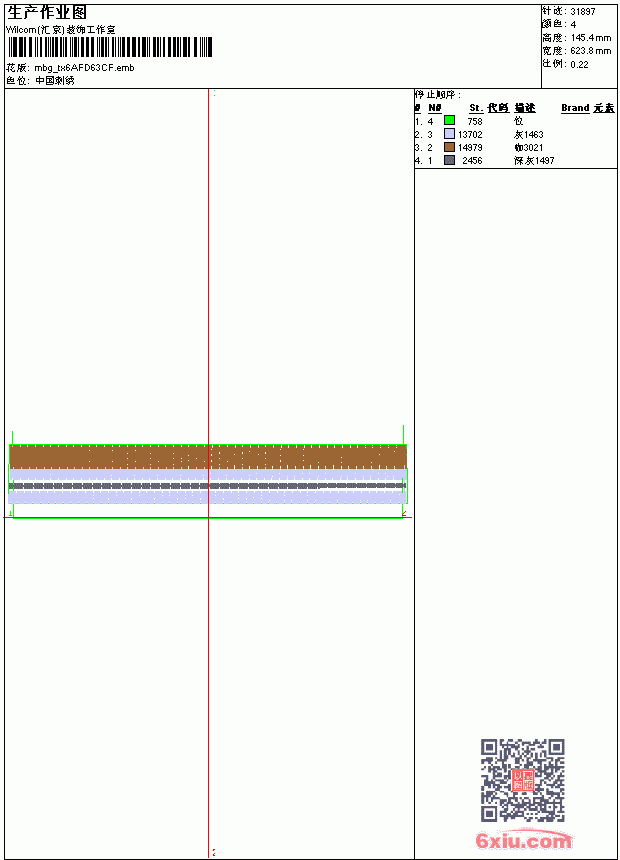Select the red seal stamp inside the QR code
This screenshot has width=620, height=860.
coord(523,780)
